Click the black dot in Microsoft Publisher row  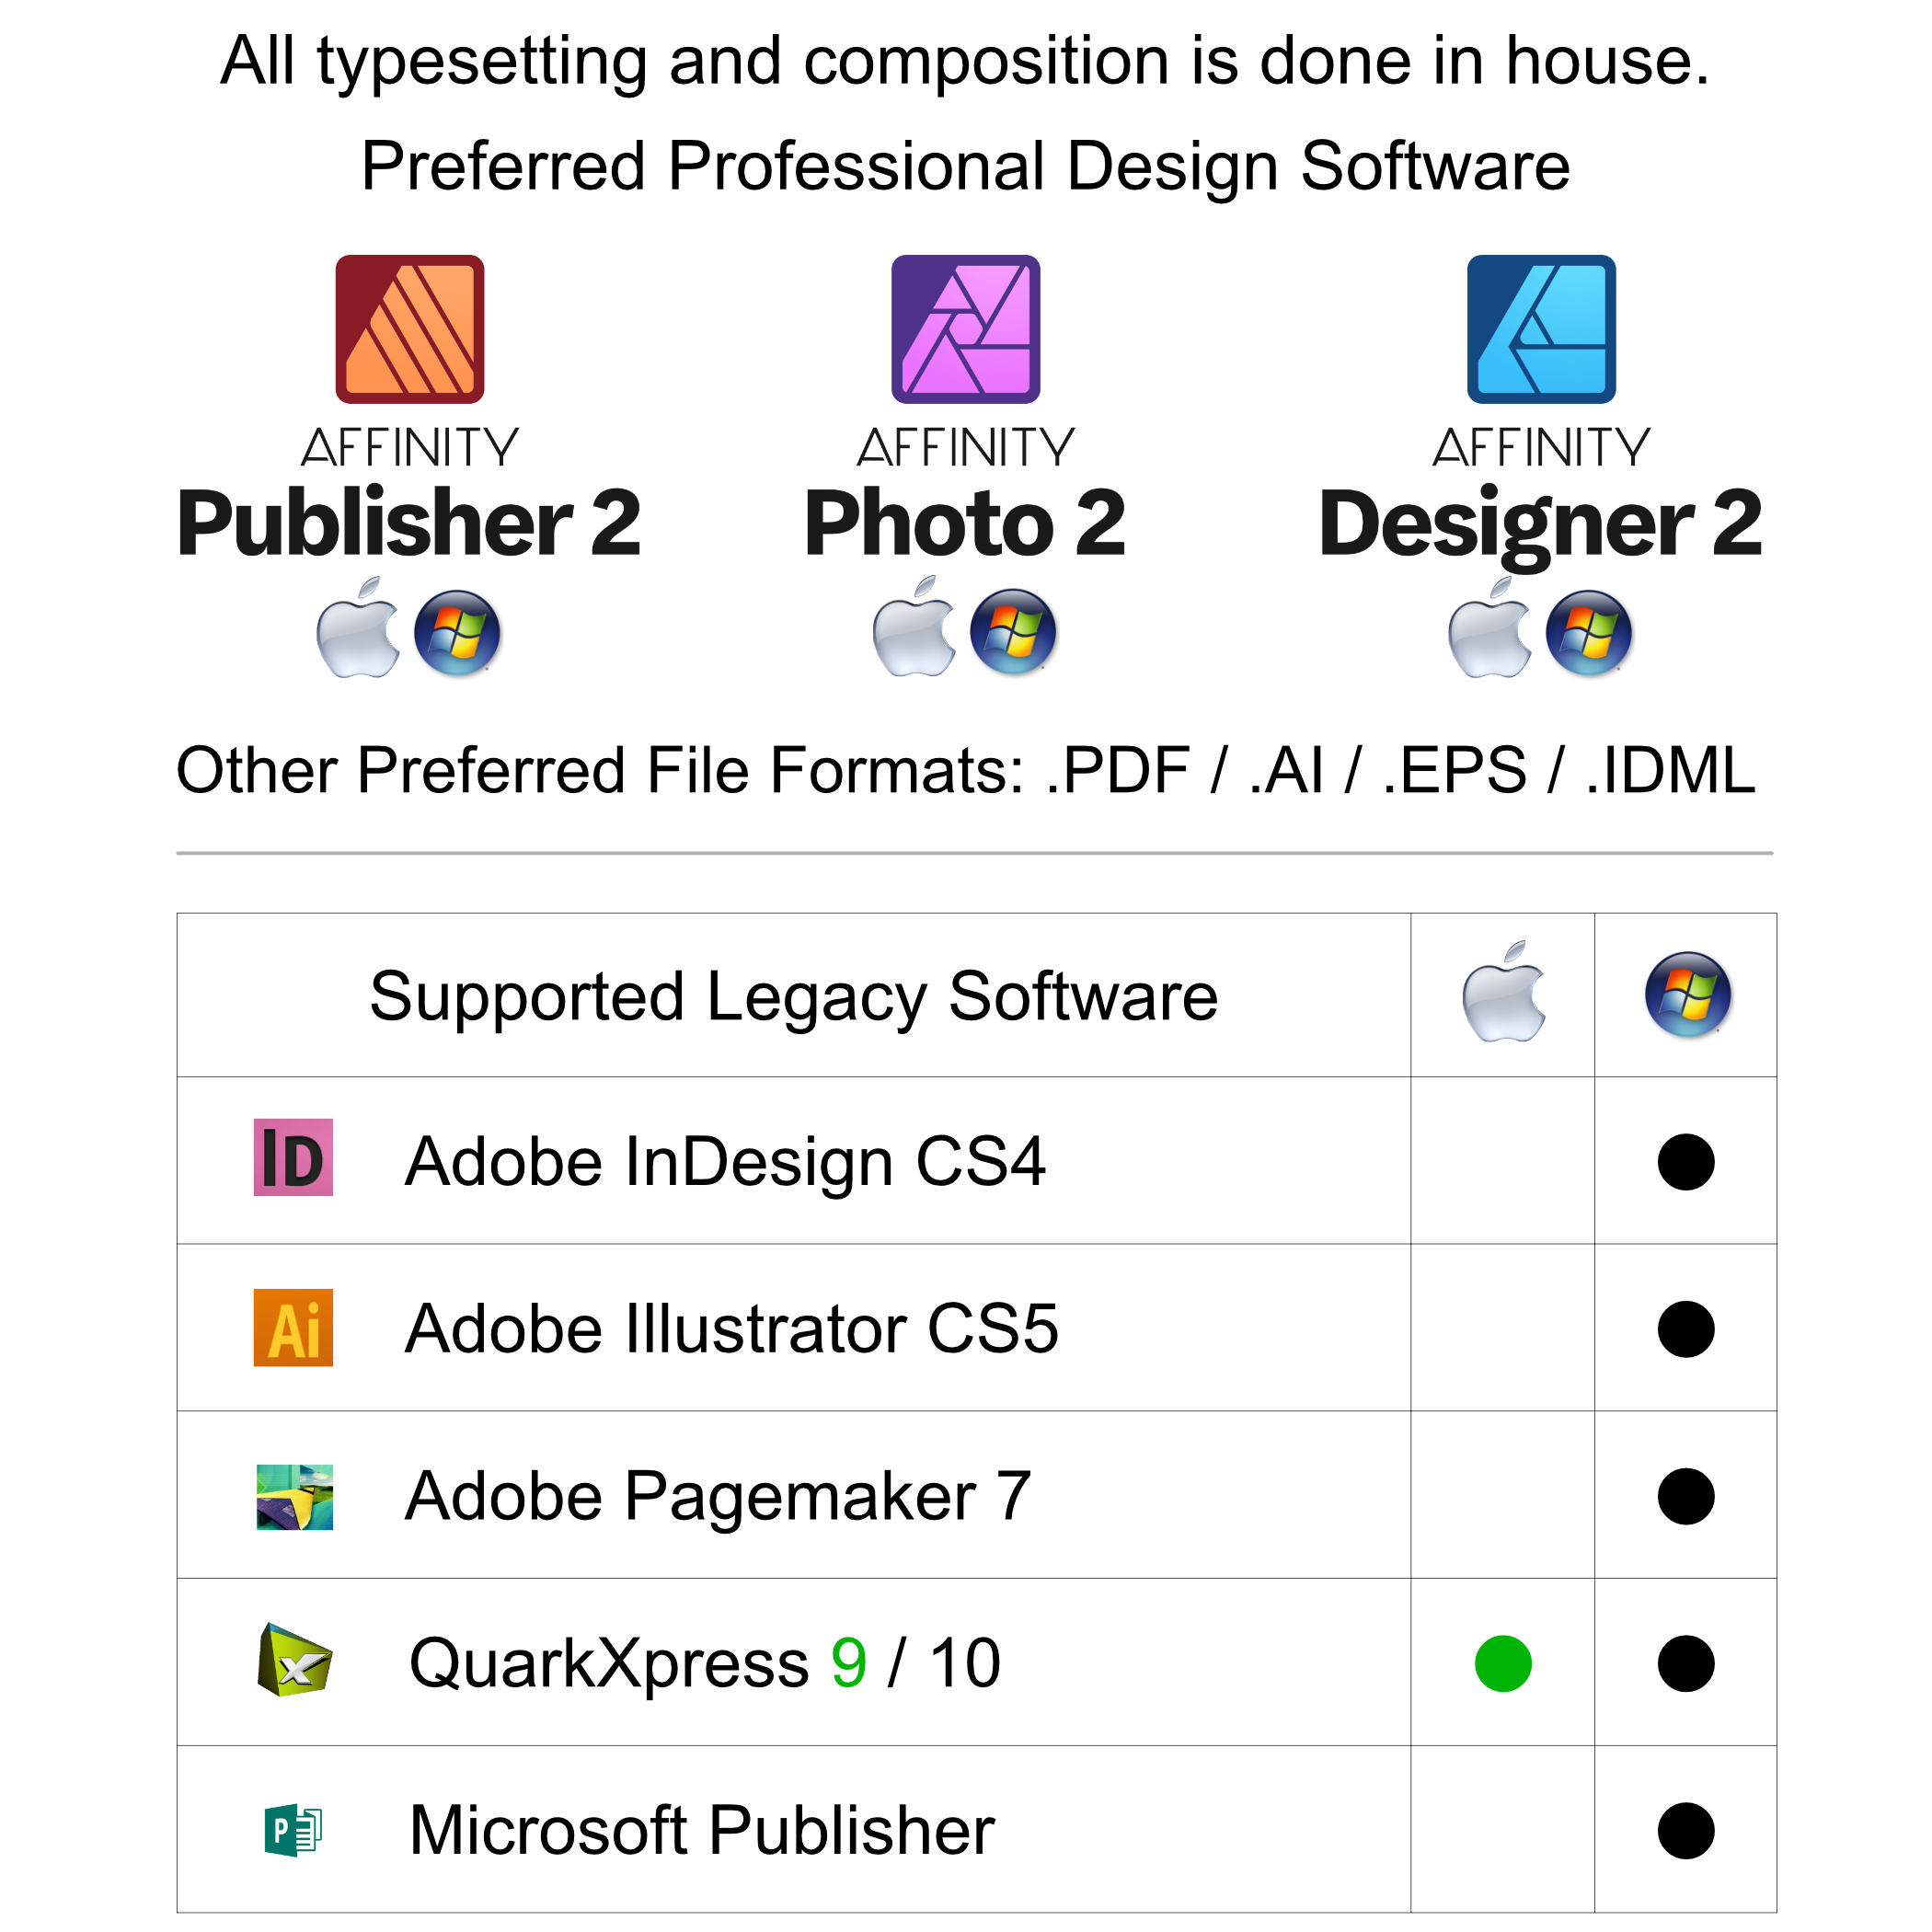click(x=1685, y=1830)
